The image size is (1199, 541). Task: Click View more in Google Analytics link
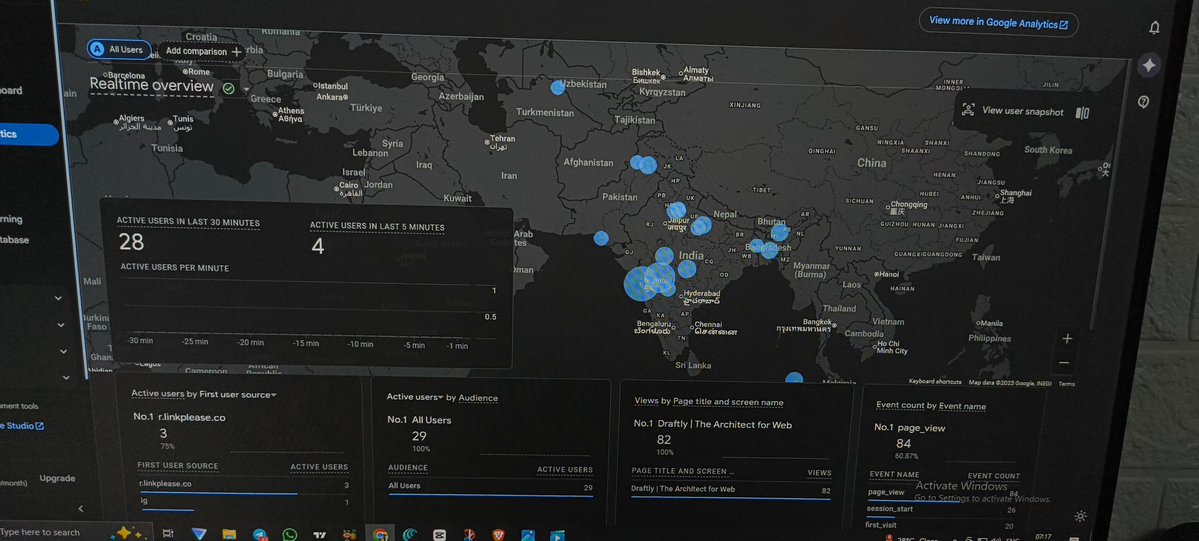pos(999,23)
